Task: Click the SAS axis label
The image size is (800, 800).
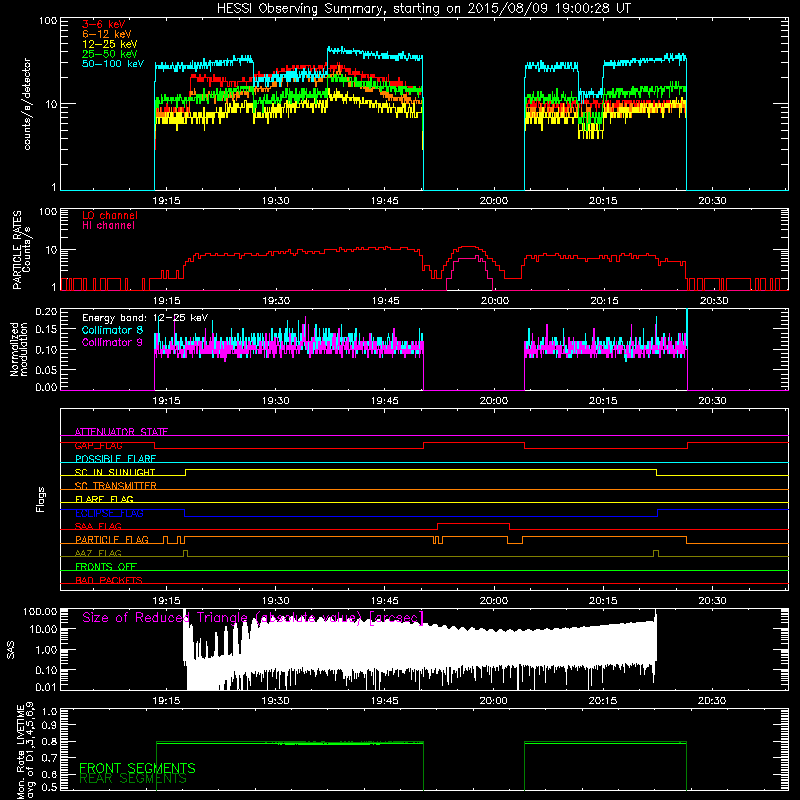Action: point(11,650)
